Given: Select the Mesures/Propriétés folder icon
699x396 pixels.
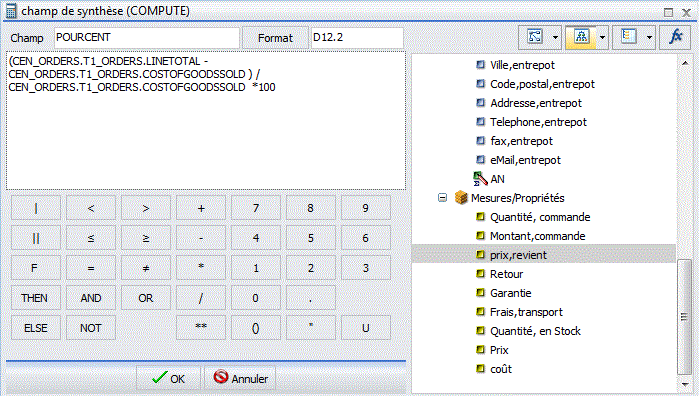Looking at the screenshot, I should click(x=461, y=198).
